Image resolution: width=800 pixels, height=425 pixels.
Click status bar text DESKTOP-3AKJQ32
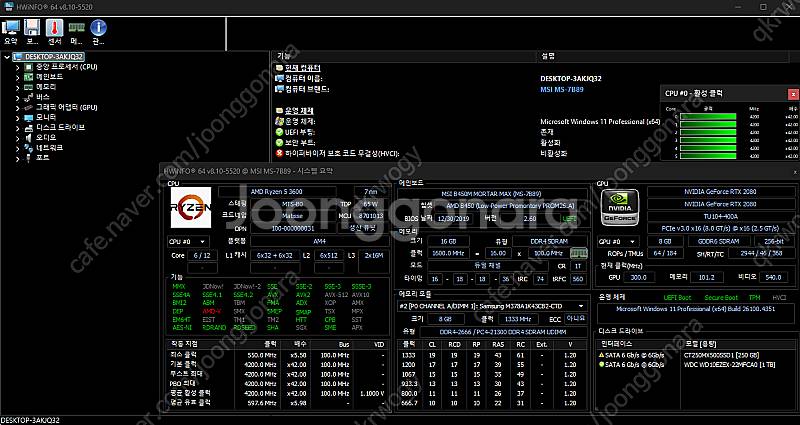click(x=30, y=421)
